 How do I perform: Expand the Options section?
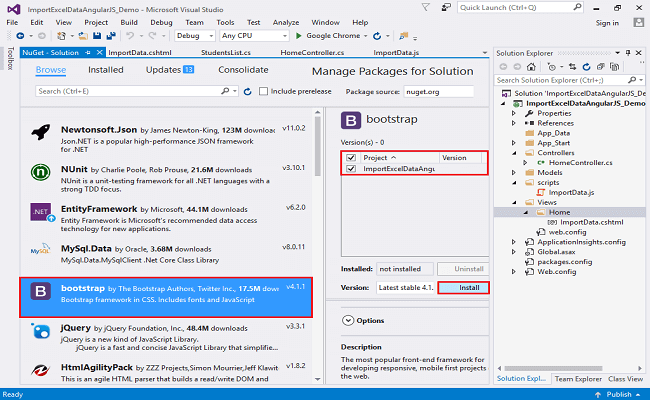[x=348, y=320]
